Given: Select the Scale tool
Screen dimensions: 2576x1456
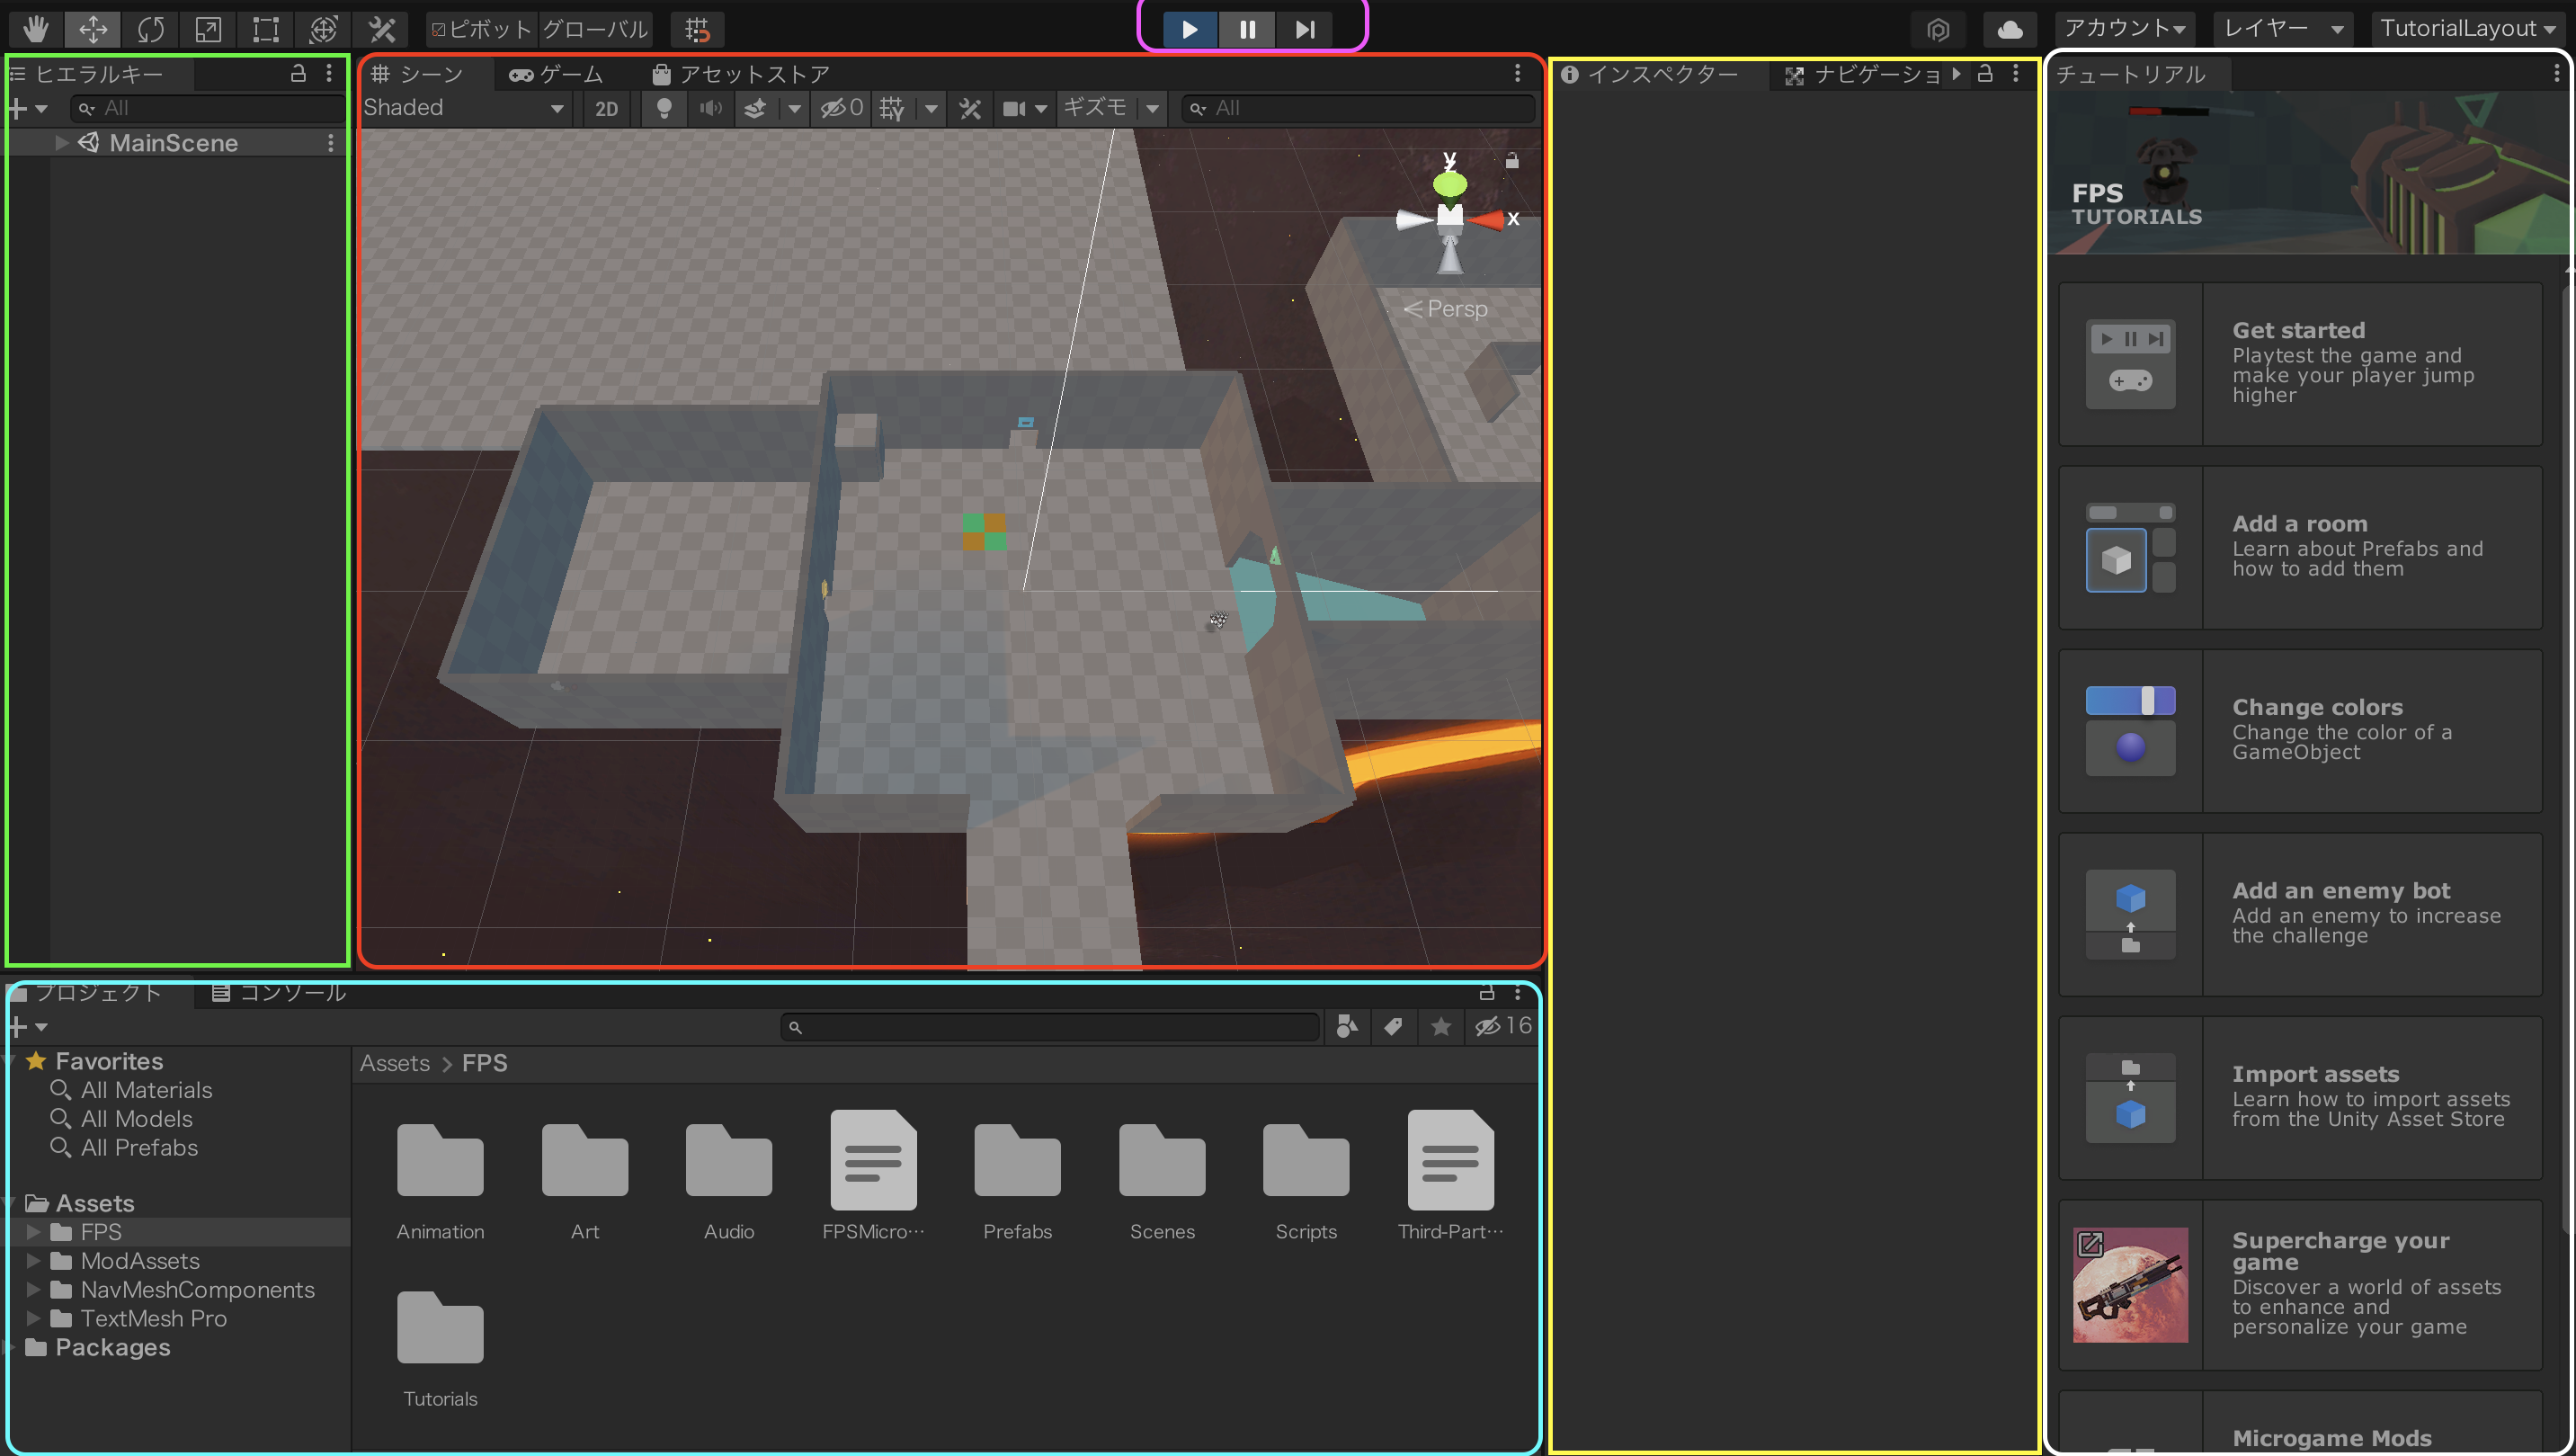Looking at the screenshot, I should [208, 29].
